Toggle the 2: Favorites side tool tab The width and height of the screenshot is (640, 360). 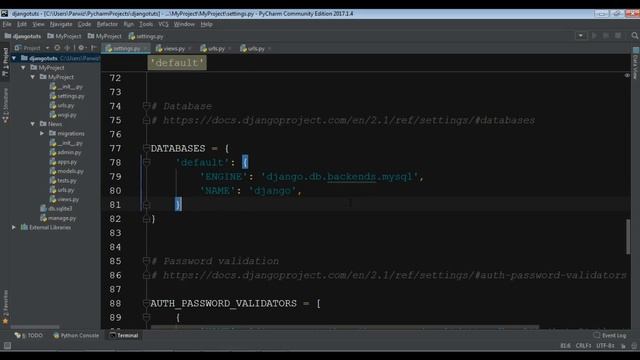click(x=5, y=307)
